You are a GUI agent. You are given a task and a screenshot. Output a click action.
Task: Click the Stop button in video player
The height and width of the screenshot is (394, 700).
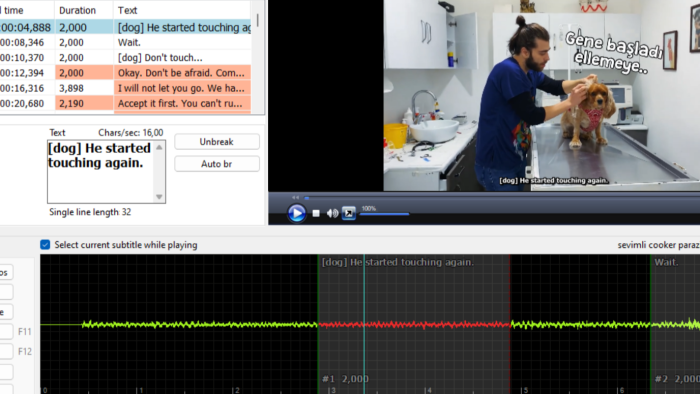tap(316, 214)
